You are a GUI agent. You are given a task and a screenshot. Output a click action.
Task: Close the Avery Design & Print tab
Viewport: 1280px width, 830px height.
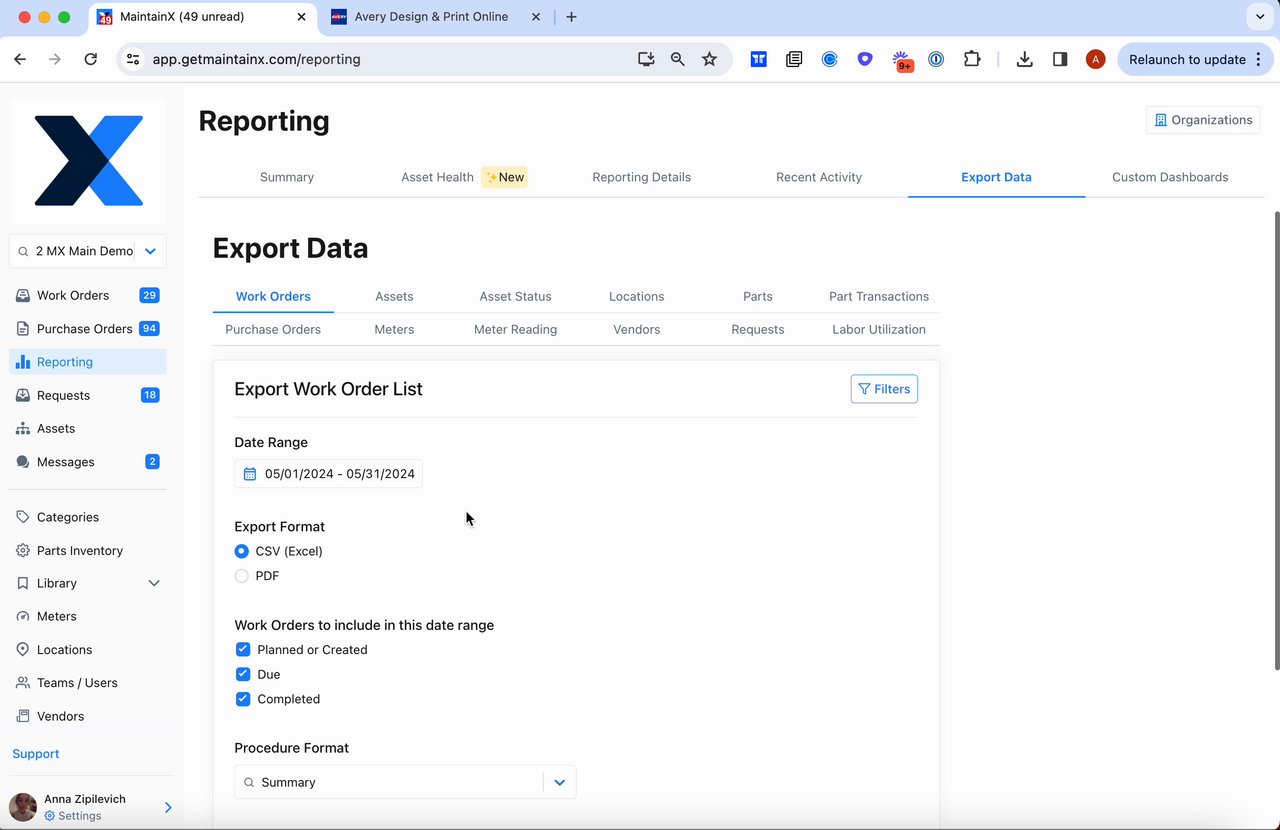pyautogui.click(x=536, y=17)
